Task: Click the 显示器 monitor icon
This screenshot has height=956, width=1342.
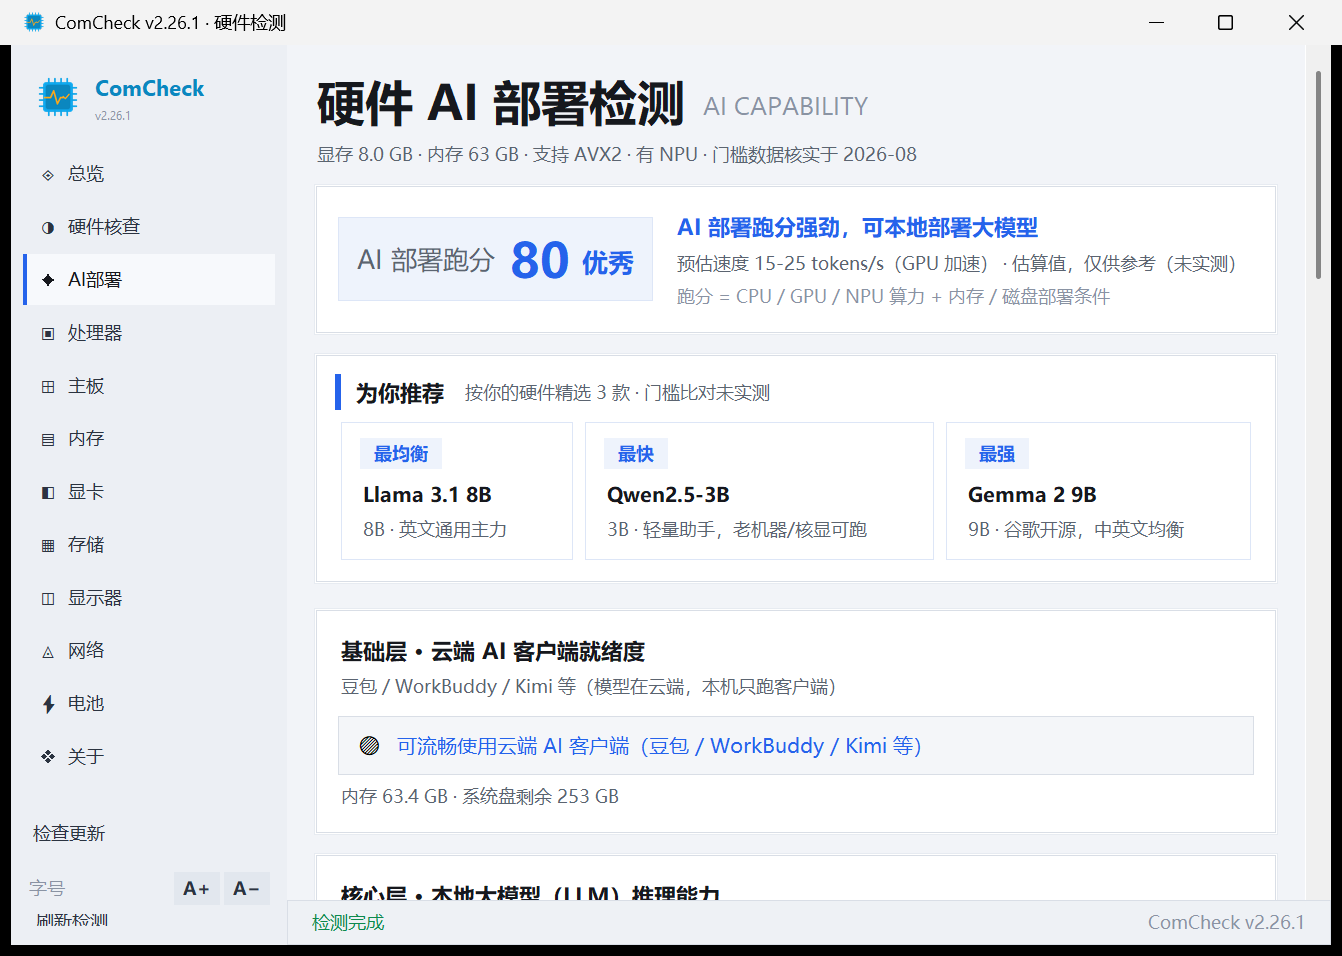Action: [48, 599]
